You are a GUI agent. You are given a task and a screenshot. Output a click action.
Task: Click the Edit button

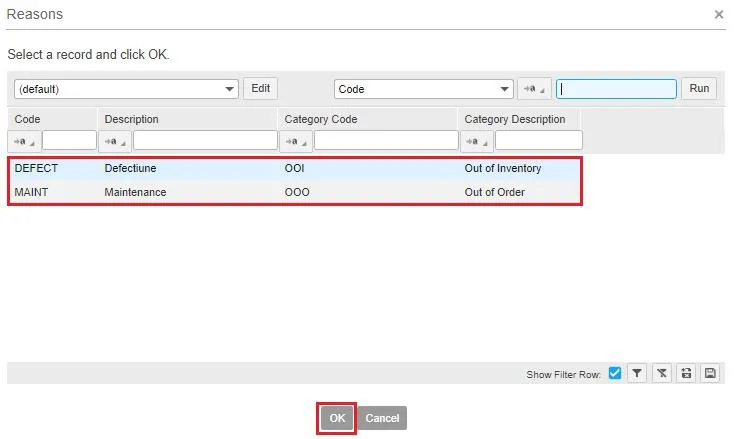[x=261, y=89]
